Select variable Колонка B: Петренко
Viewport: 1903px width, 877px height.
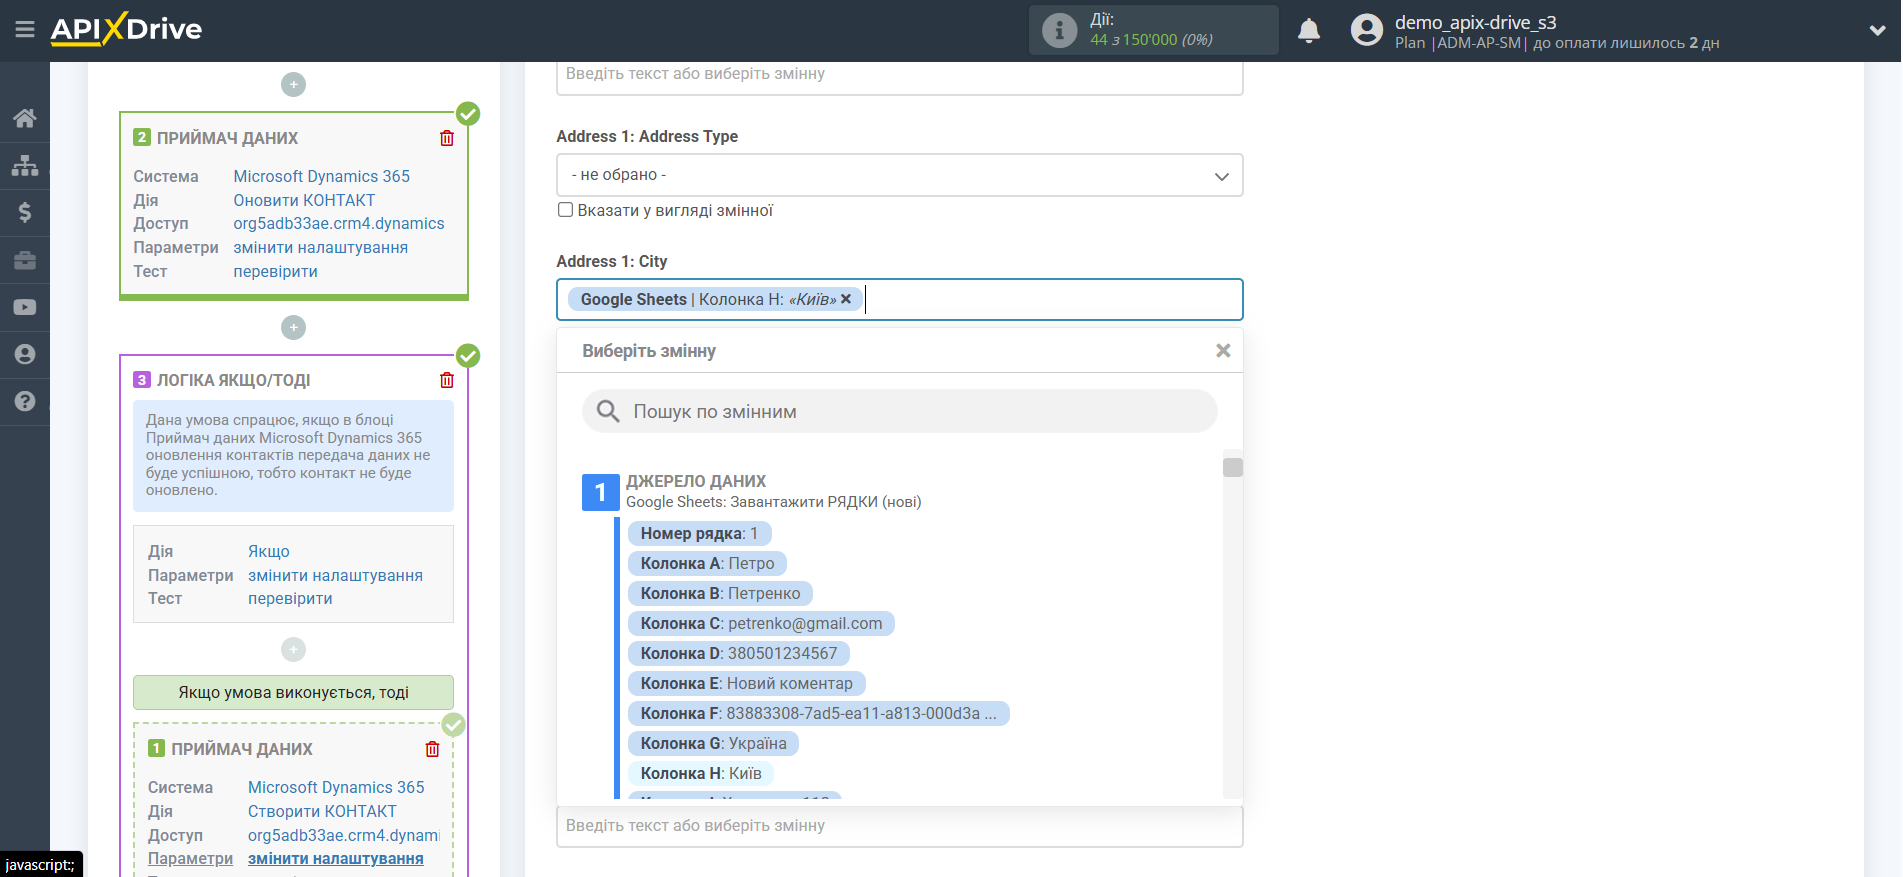pos(720,593)
